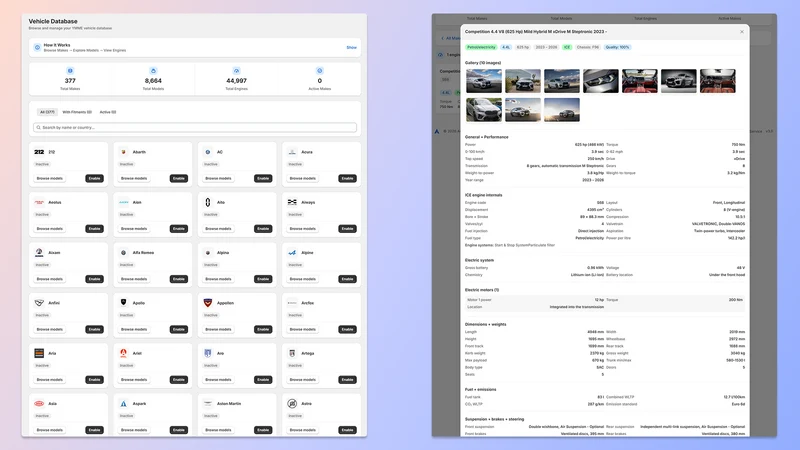Select the All (377) filter tab
The width and height of the screenshot is (800, 450).
click(47, 112)
